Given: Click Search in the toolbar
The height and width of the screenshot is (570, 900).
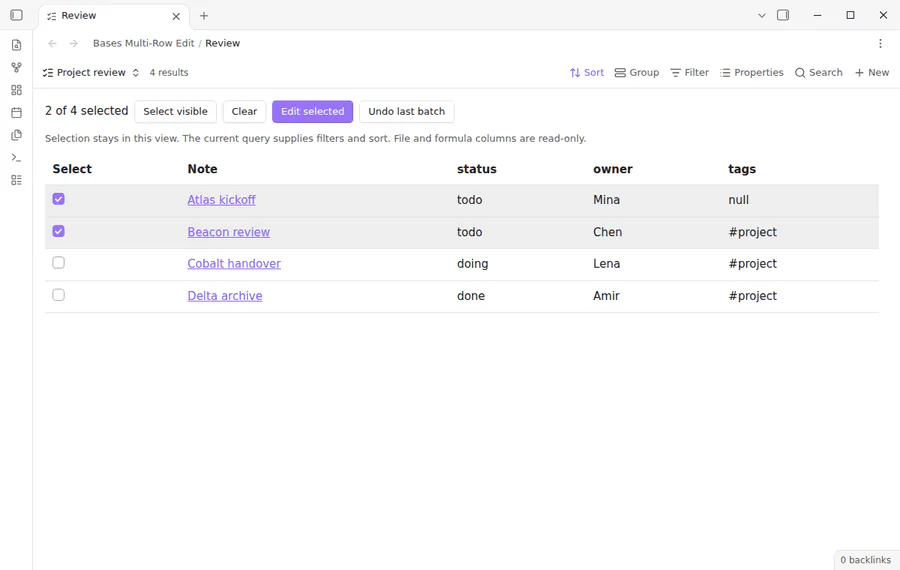Looking at the screenshot, I should coord(818,72).
